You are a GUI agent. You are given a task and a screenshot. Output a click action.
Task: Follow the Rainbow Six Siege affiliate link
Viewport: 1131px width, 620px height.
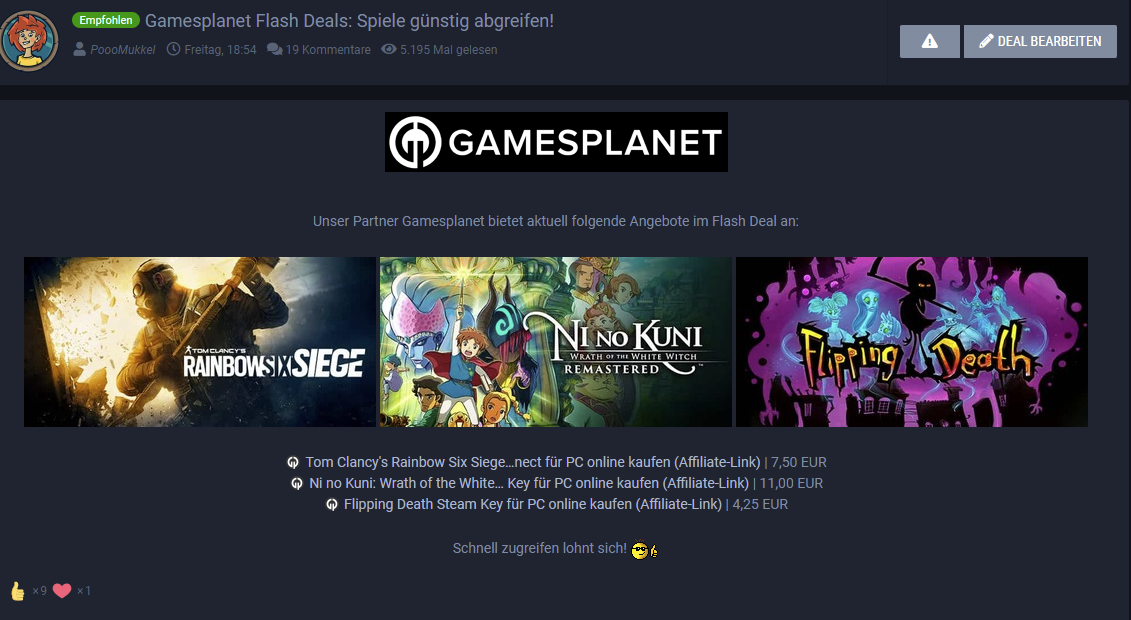click(532, 462)
